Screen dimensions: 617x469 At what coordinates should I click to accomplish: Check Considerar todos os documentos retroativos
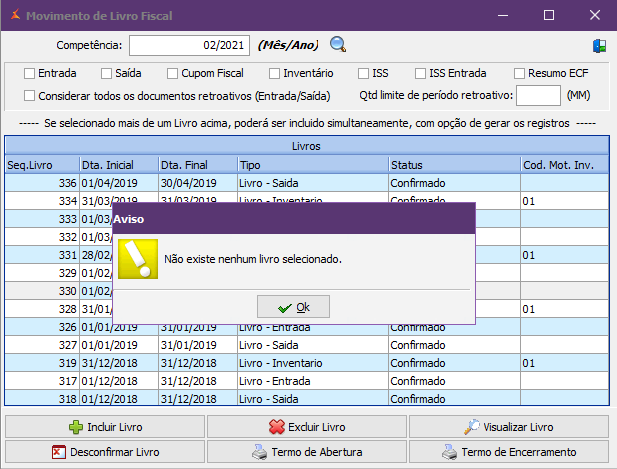coord(29,96)
